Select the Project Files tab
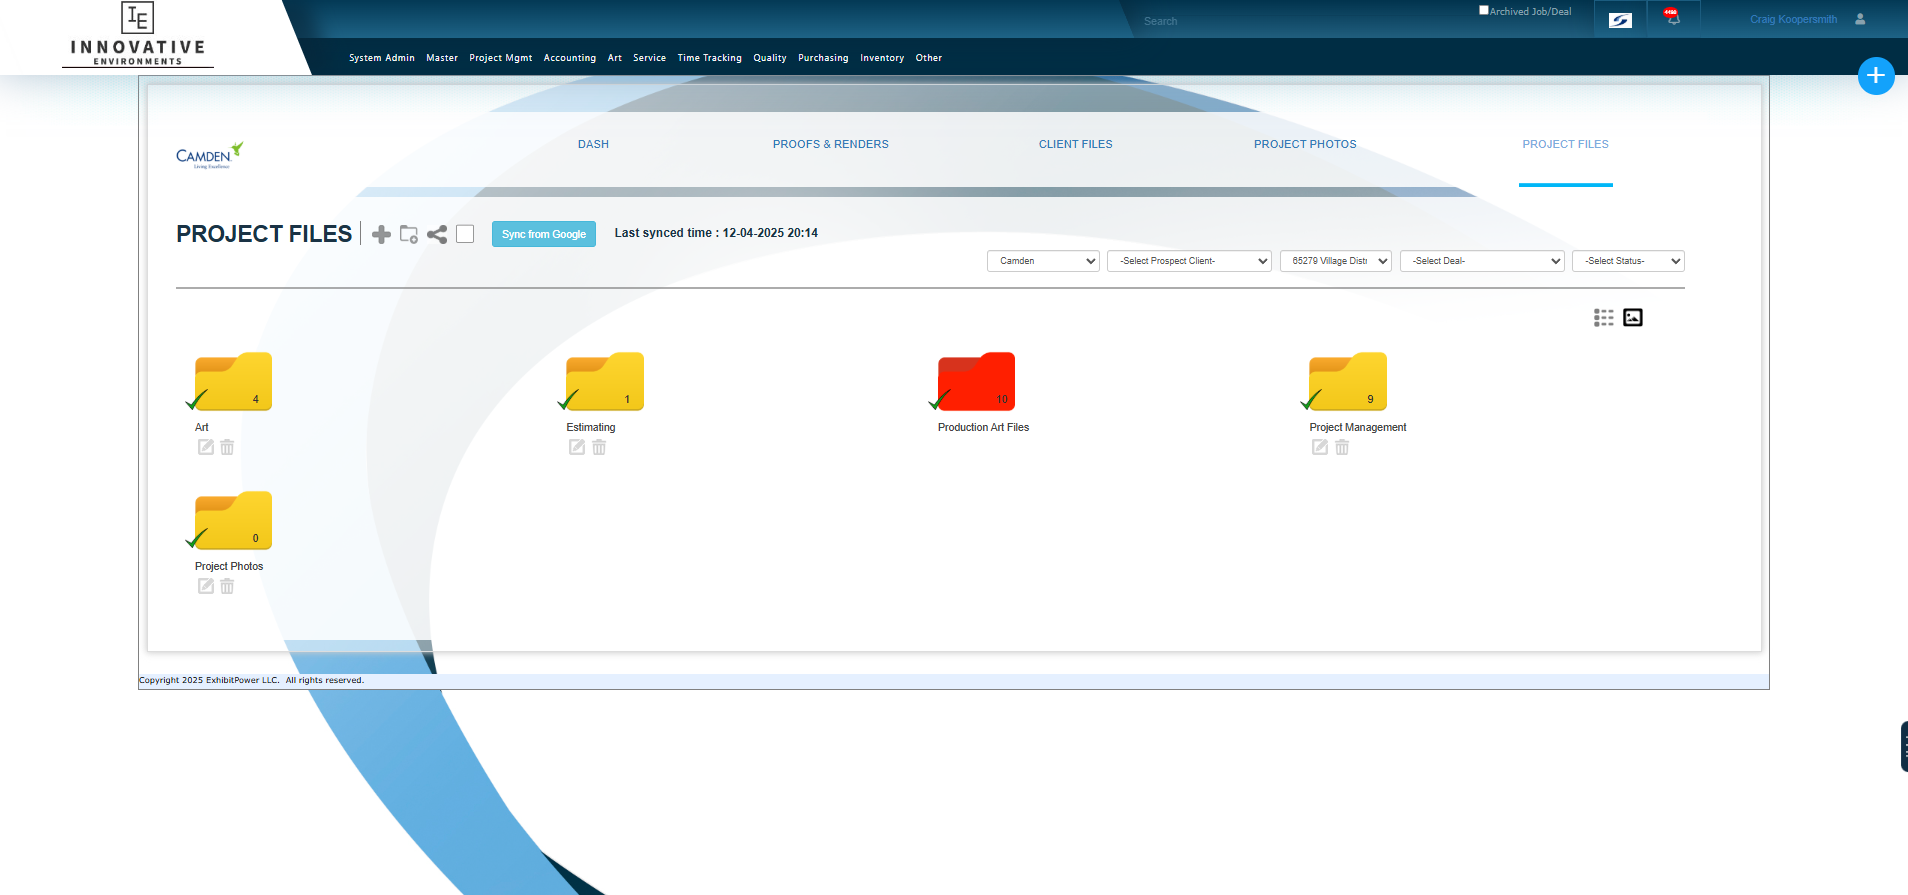The height and width of the screenshot is (895, 1908). [1565, 144]
